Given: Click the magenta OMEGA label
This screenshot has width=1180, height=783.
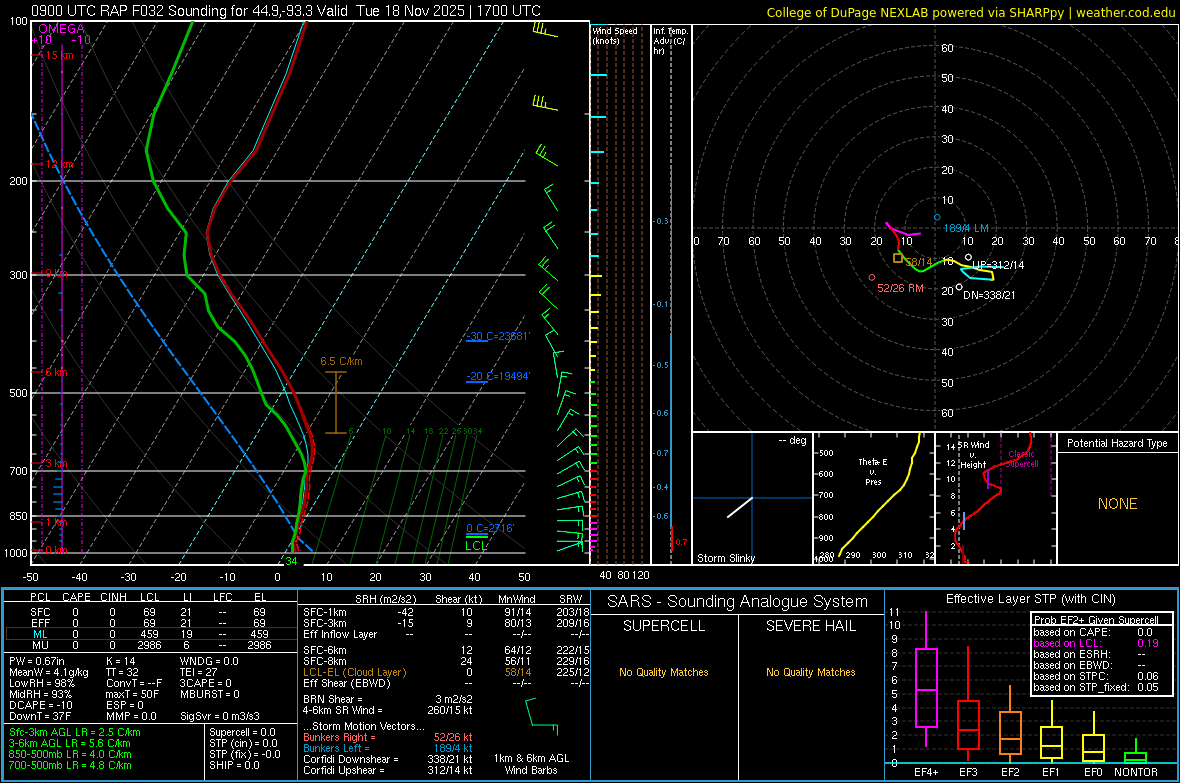Looking at the screenshot, I should point(62,29).
